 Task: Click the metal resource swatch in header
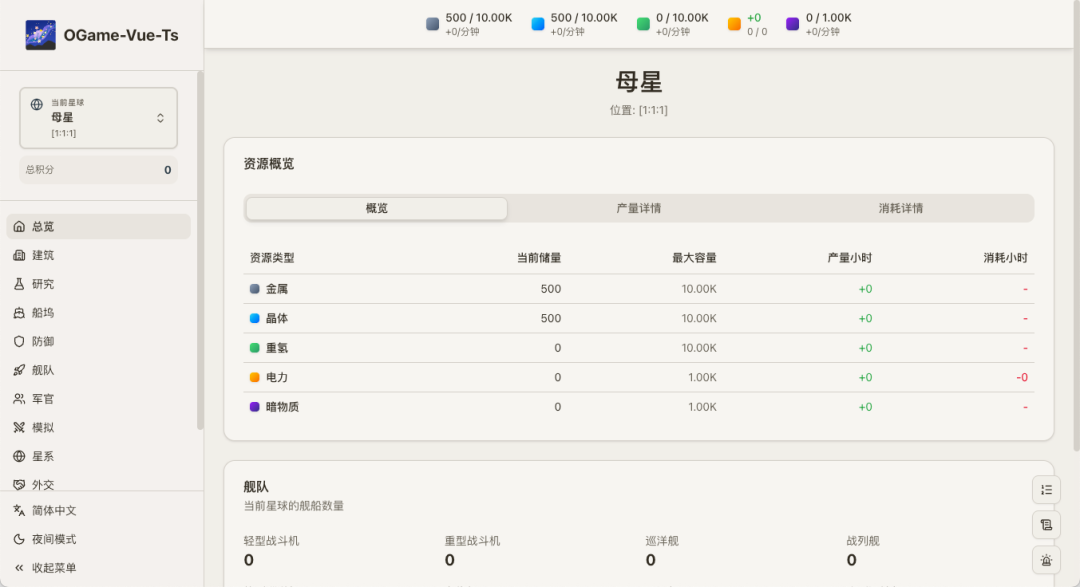pyautogui.click(x=433, y=24)
